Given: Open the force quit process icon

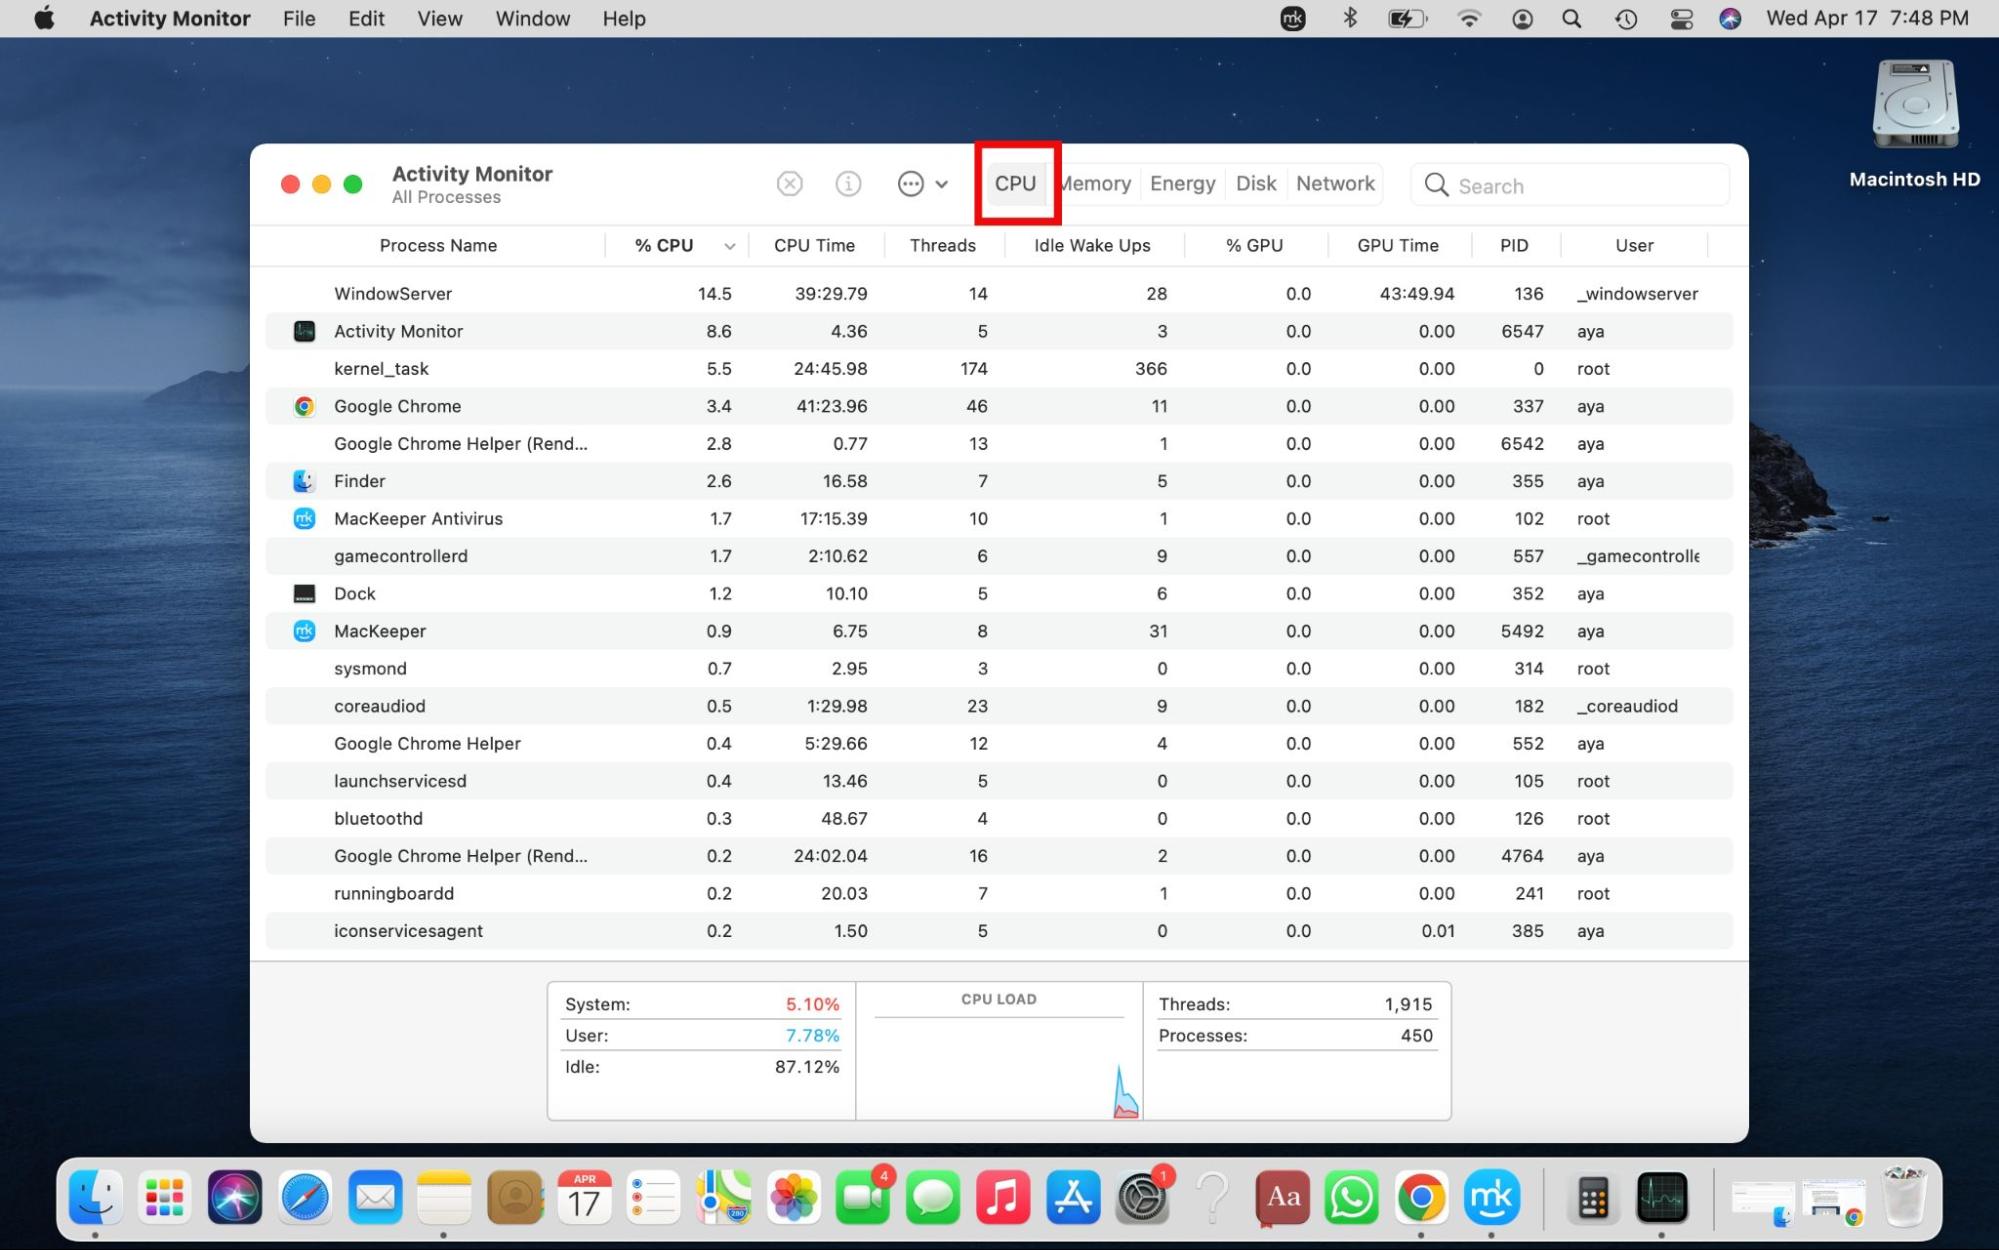Looking at the screenshot, I should click(789, 184).
